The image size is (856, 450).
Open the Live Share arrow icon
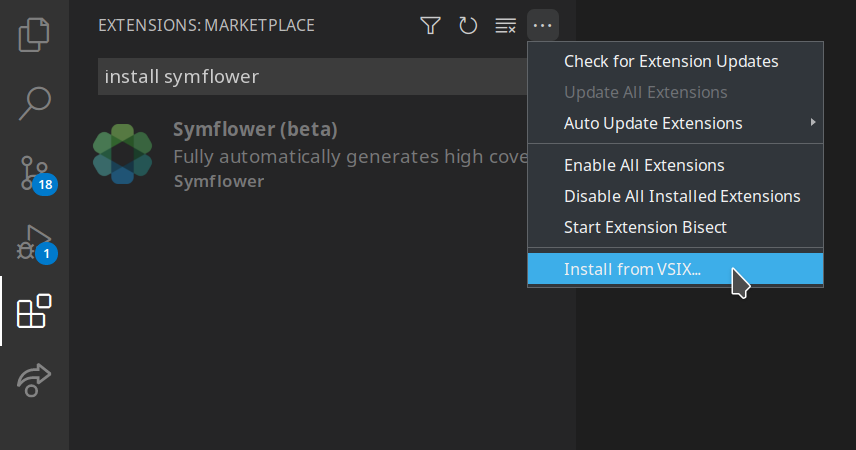tap(34, 380)
